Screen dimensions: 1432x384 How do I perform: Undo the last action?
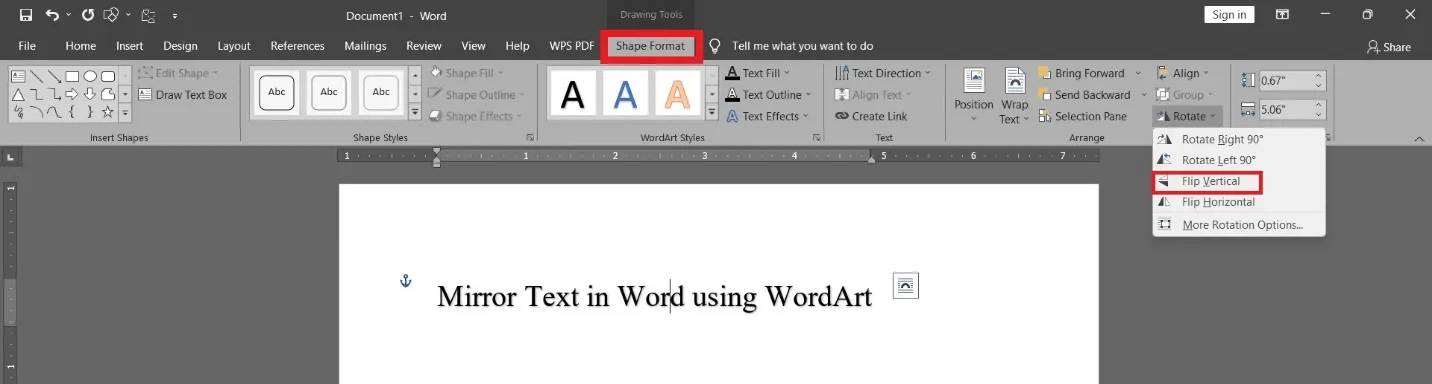click(x=52, y=15)
